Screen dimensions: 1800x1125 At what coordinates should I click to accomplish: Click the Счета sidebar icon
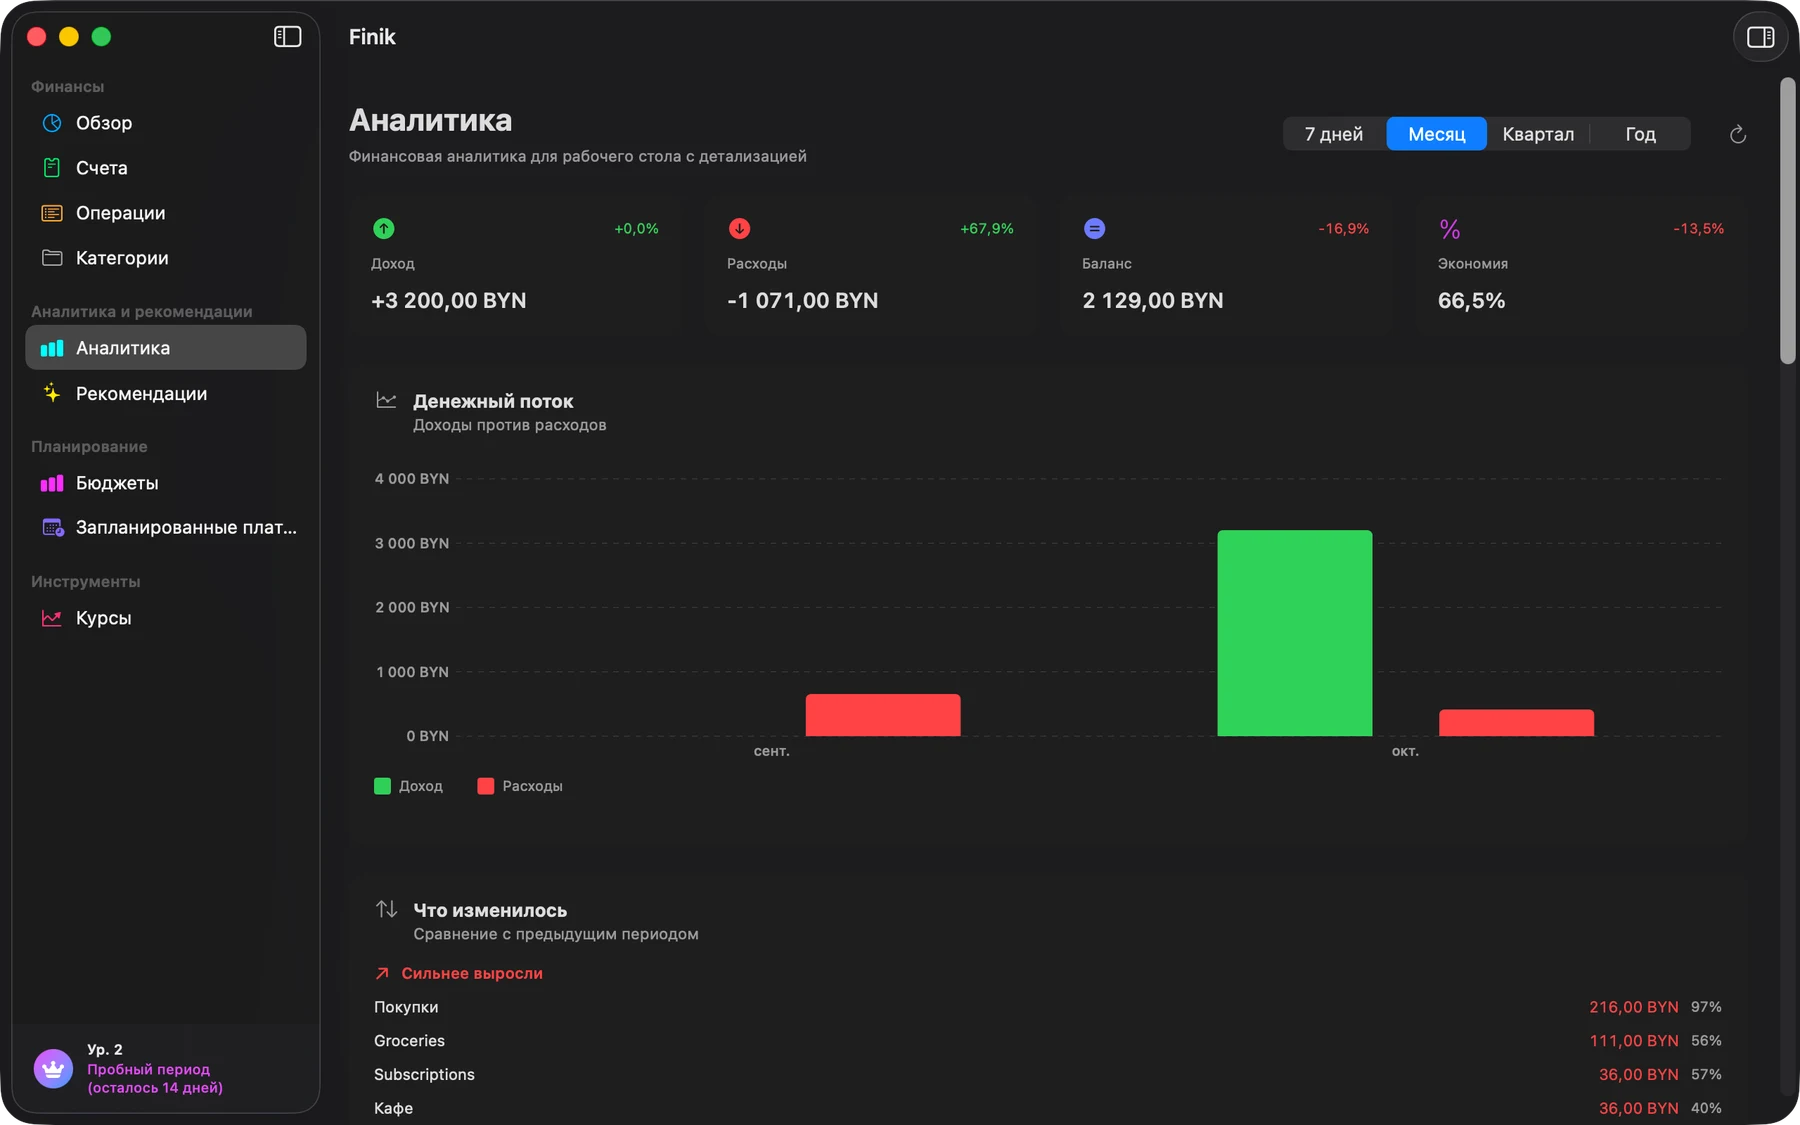(x=52, y=168)
